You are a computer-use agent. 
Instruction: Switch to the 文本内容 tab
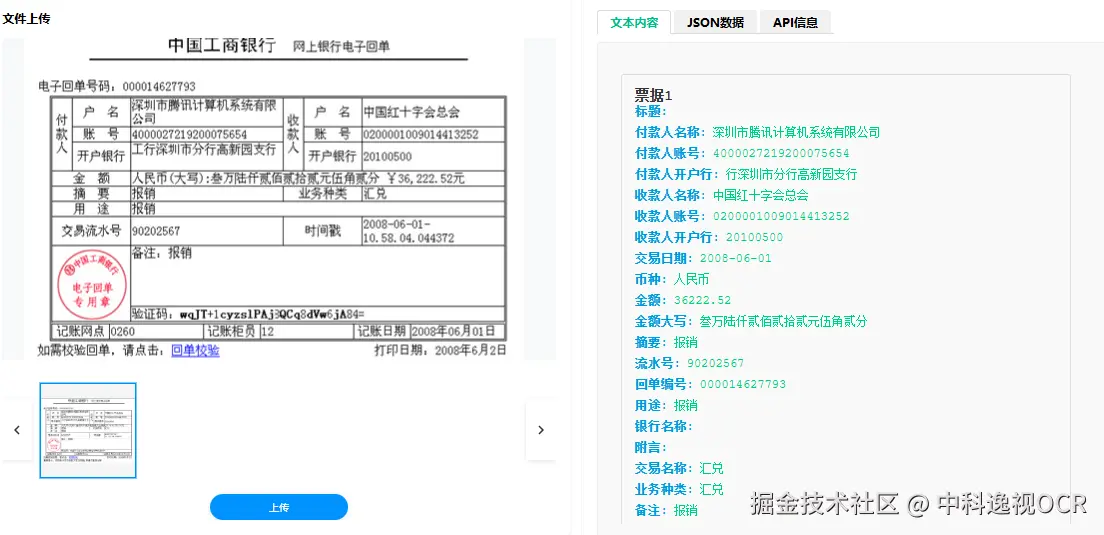coord(634,22)
